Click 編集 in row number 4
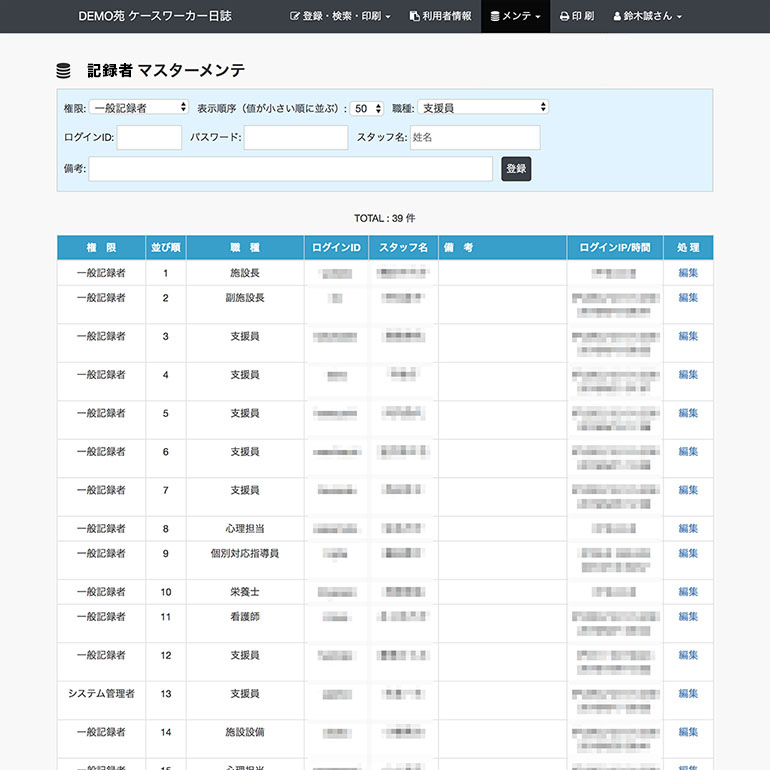The image size is (770, 770). [688, 375]
